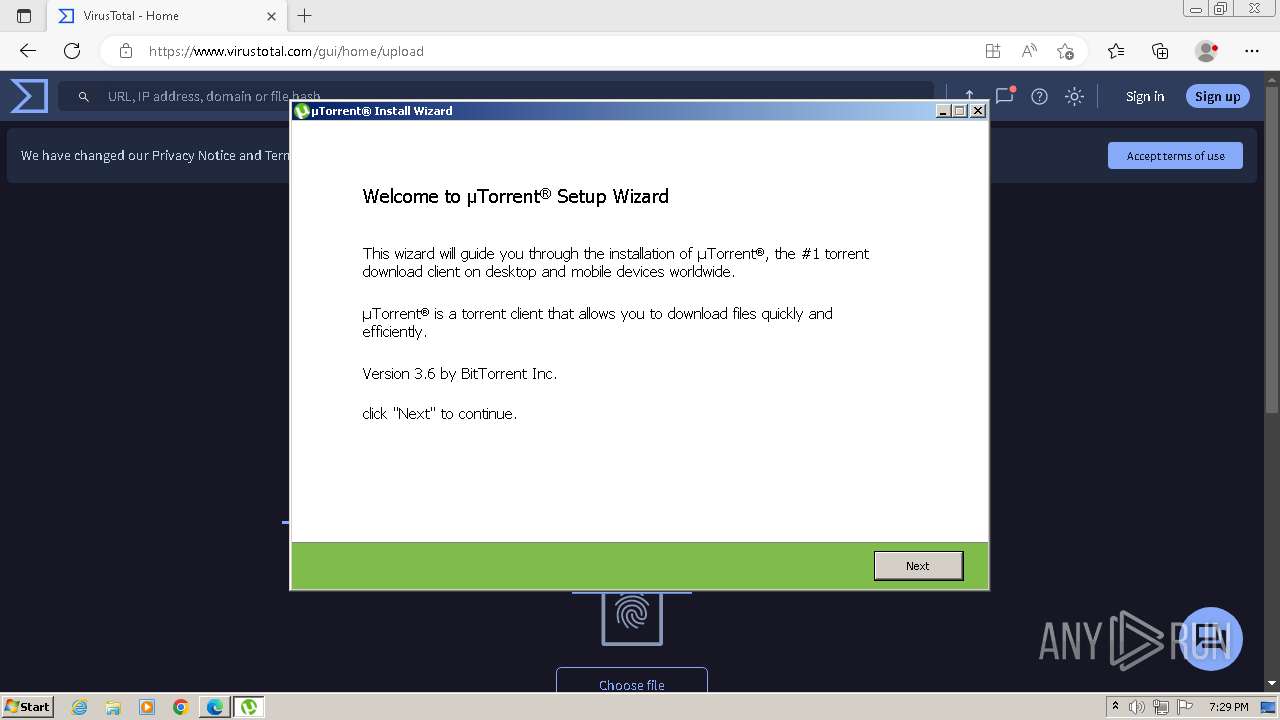Click the 7:29 PM taskbar clock
Screen dimensions: 1280x720
[x=1229, y=707]
